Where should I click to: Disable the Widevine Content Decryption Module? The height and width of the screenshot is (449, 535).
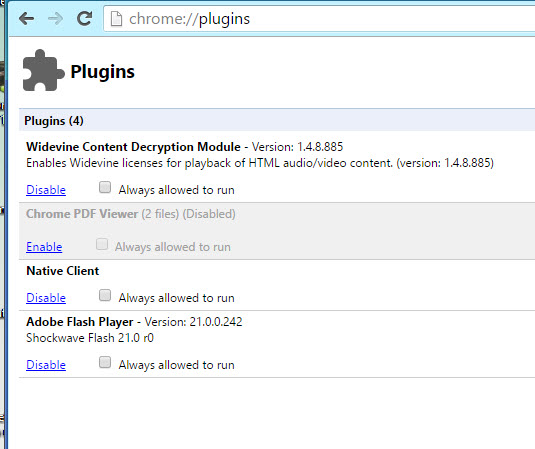(x=46, y=190)
